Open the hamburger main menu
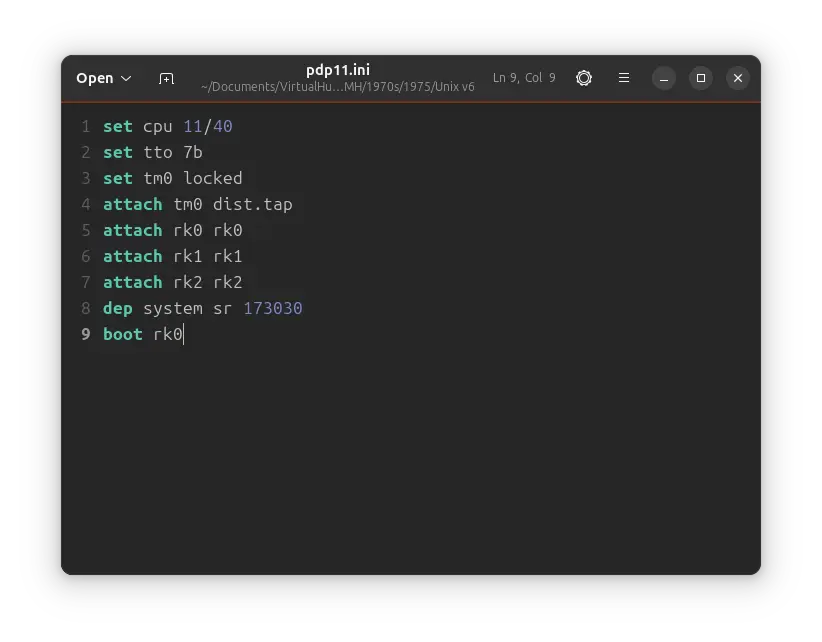The width and height of the screenshot is (822, 642). pos(624,78)
